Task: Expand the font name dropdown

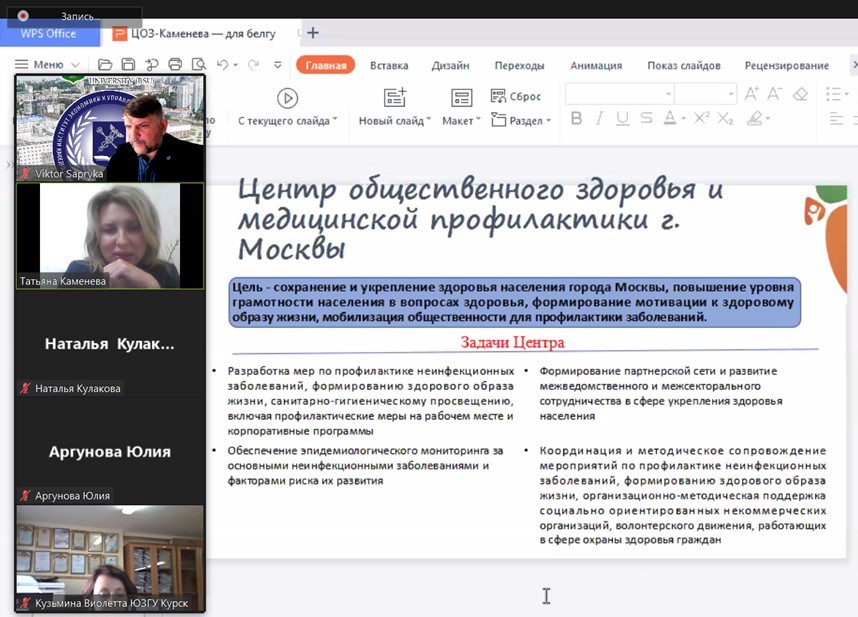Action: coord(668,94)
